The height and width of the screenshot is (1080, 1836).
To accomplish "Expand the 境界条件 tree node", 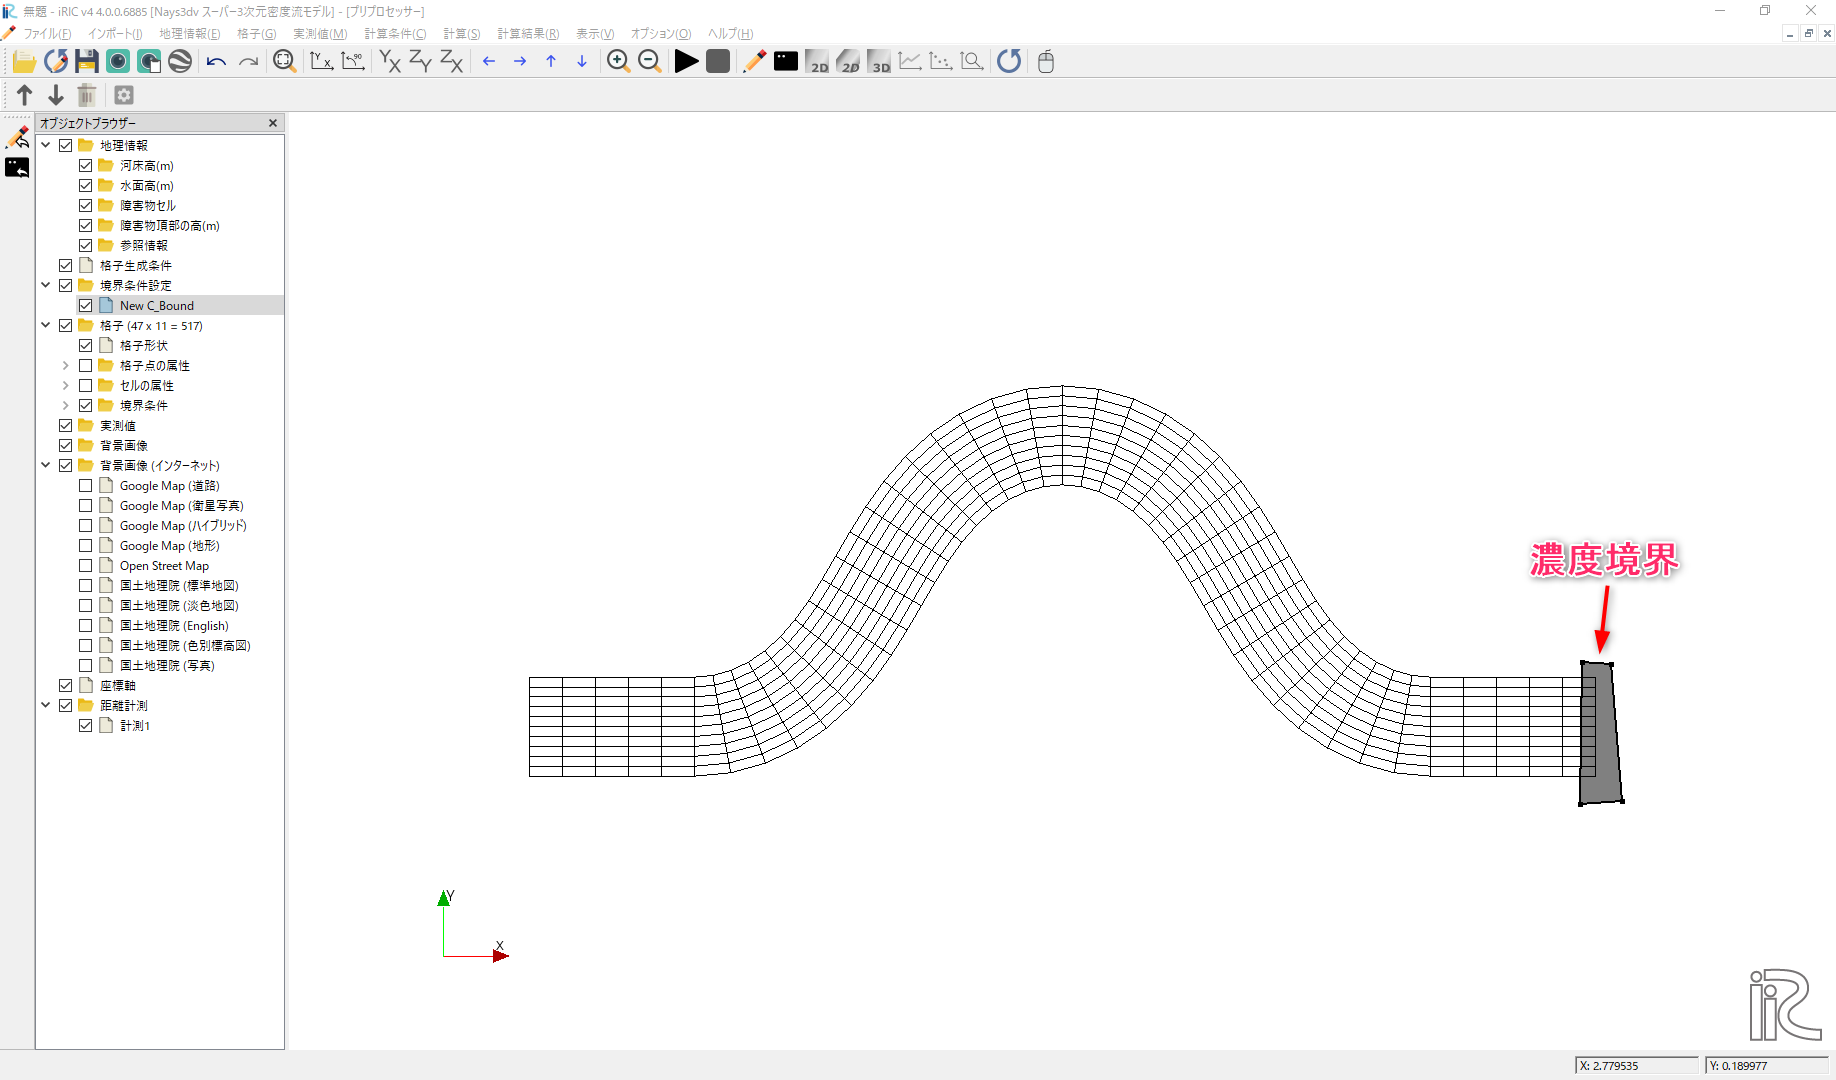I will 66,406.
